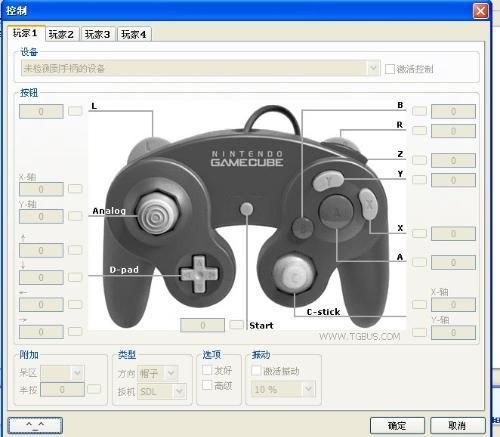The height and width of the screenshot is (437, 500).
Task: Click the 半按 value field
Action: point(62,389)
